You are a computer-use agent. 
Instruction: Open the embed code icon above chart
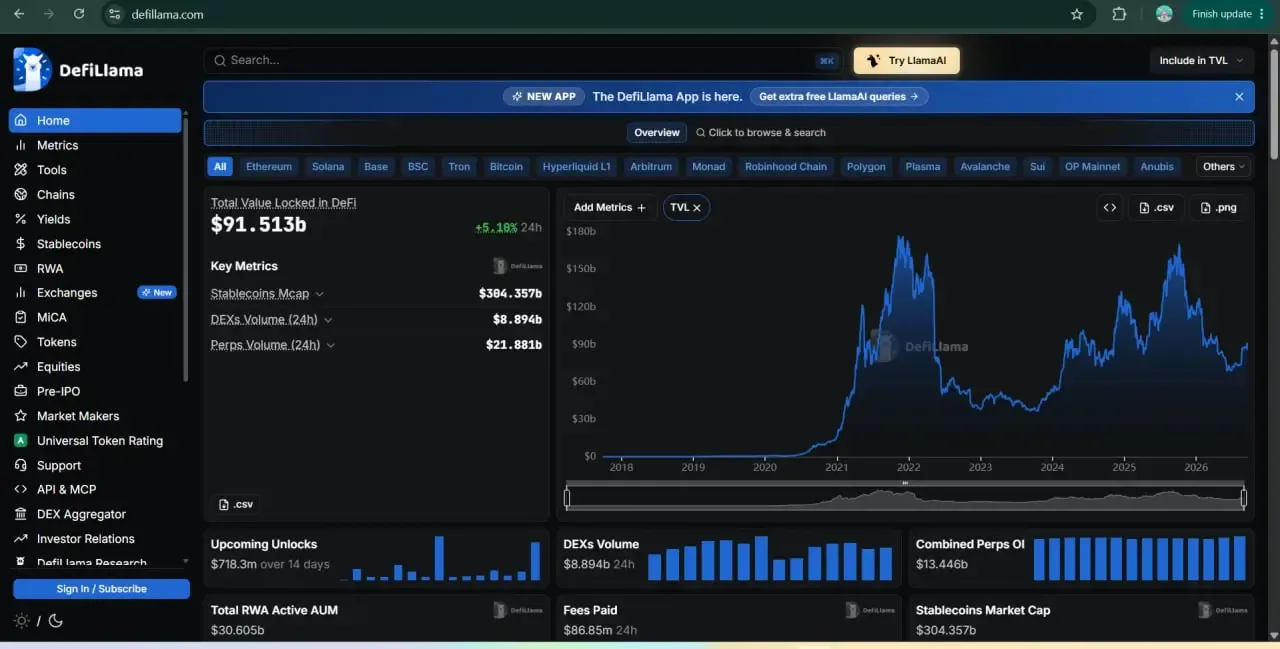(x=1110, y=208)
